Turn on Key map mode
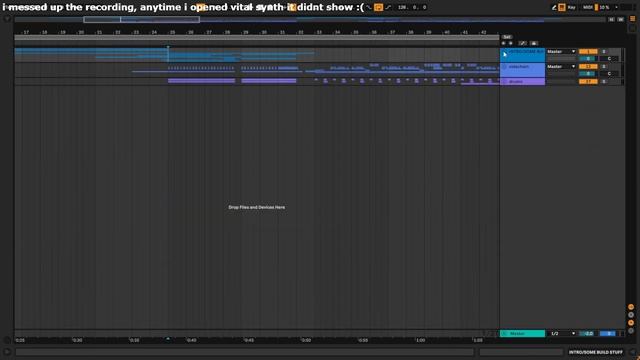 point(571,7)
